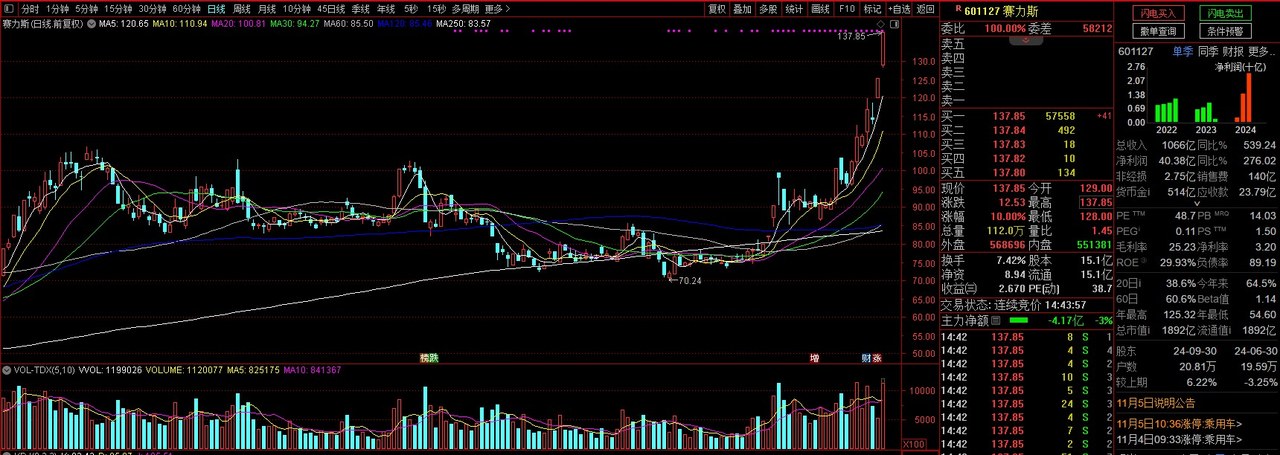Toggle 复权 price adjustment in the toolbar
Image resolution: width=1280 pixels, height=455 pixels.
click(x=717, y=9)
